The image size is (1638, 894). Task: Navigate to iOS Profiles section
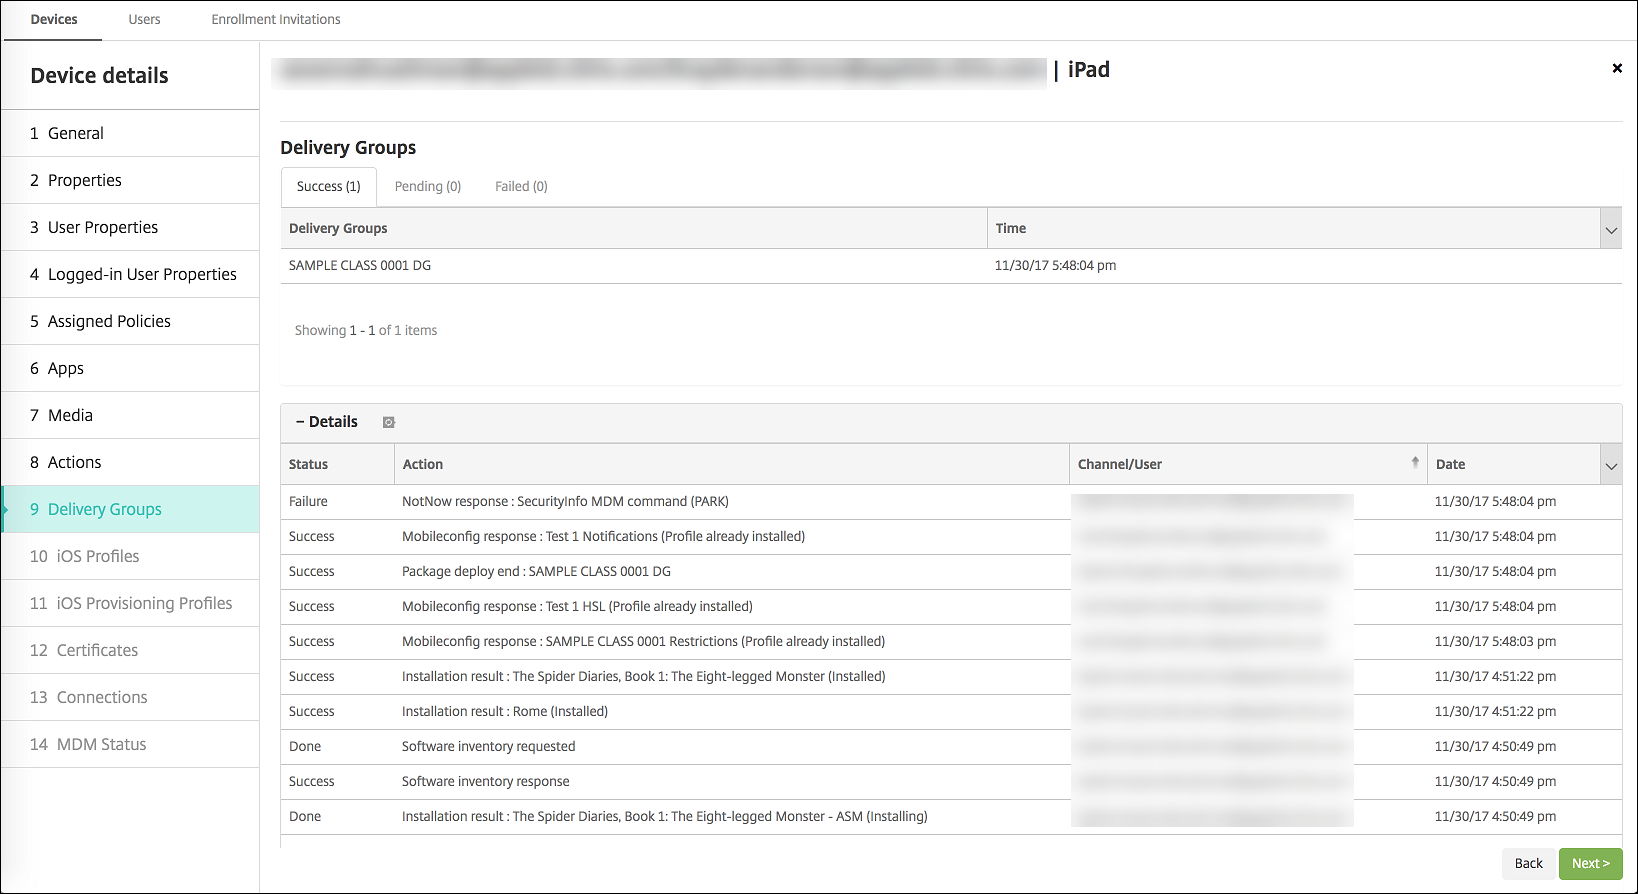98,556
